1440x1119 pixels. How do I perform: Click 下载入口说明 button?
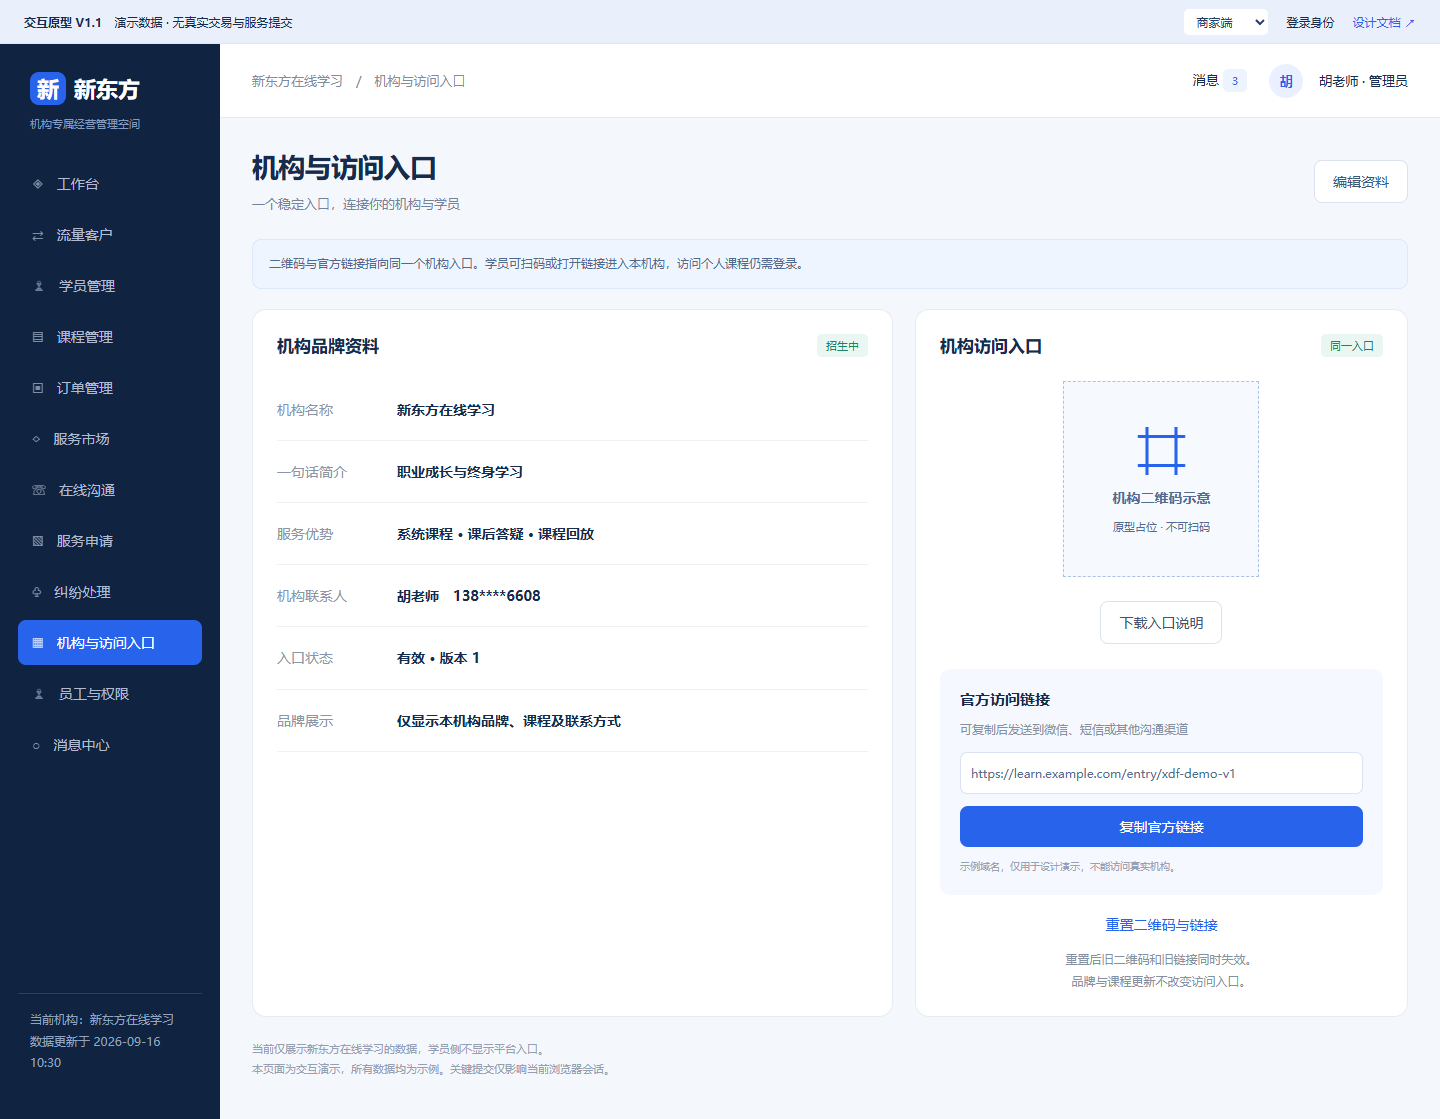point(1161,623)
